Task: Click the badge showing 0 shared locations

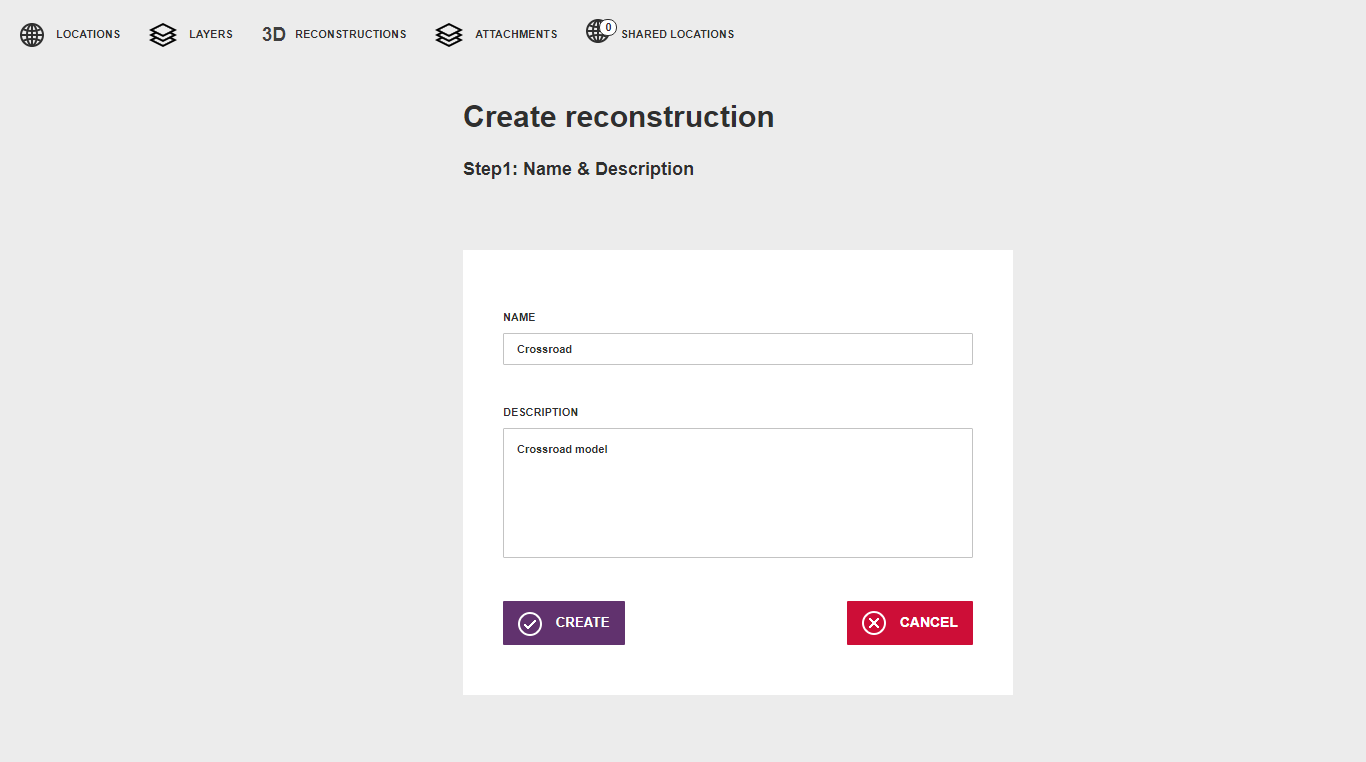Action: pos(608,27)
